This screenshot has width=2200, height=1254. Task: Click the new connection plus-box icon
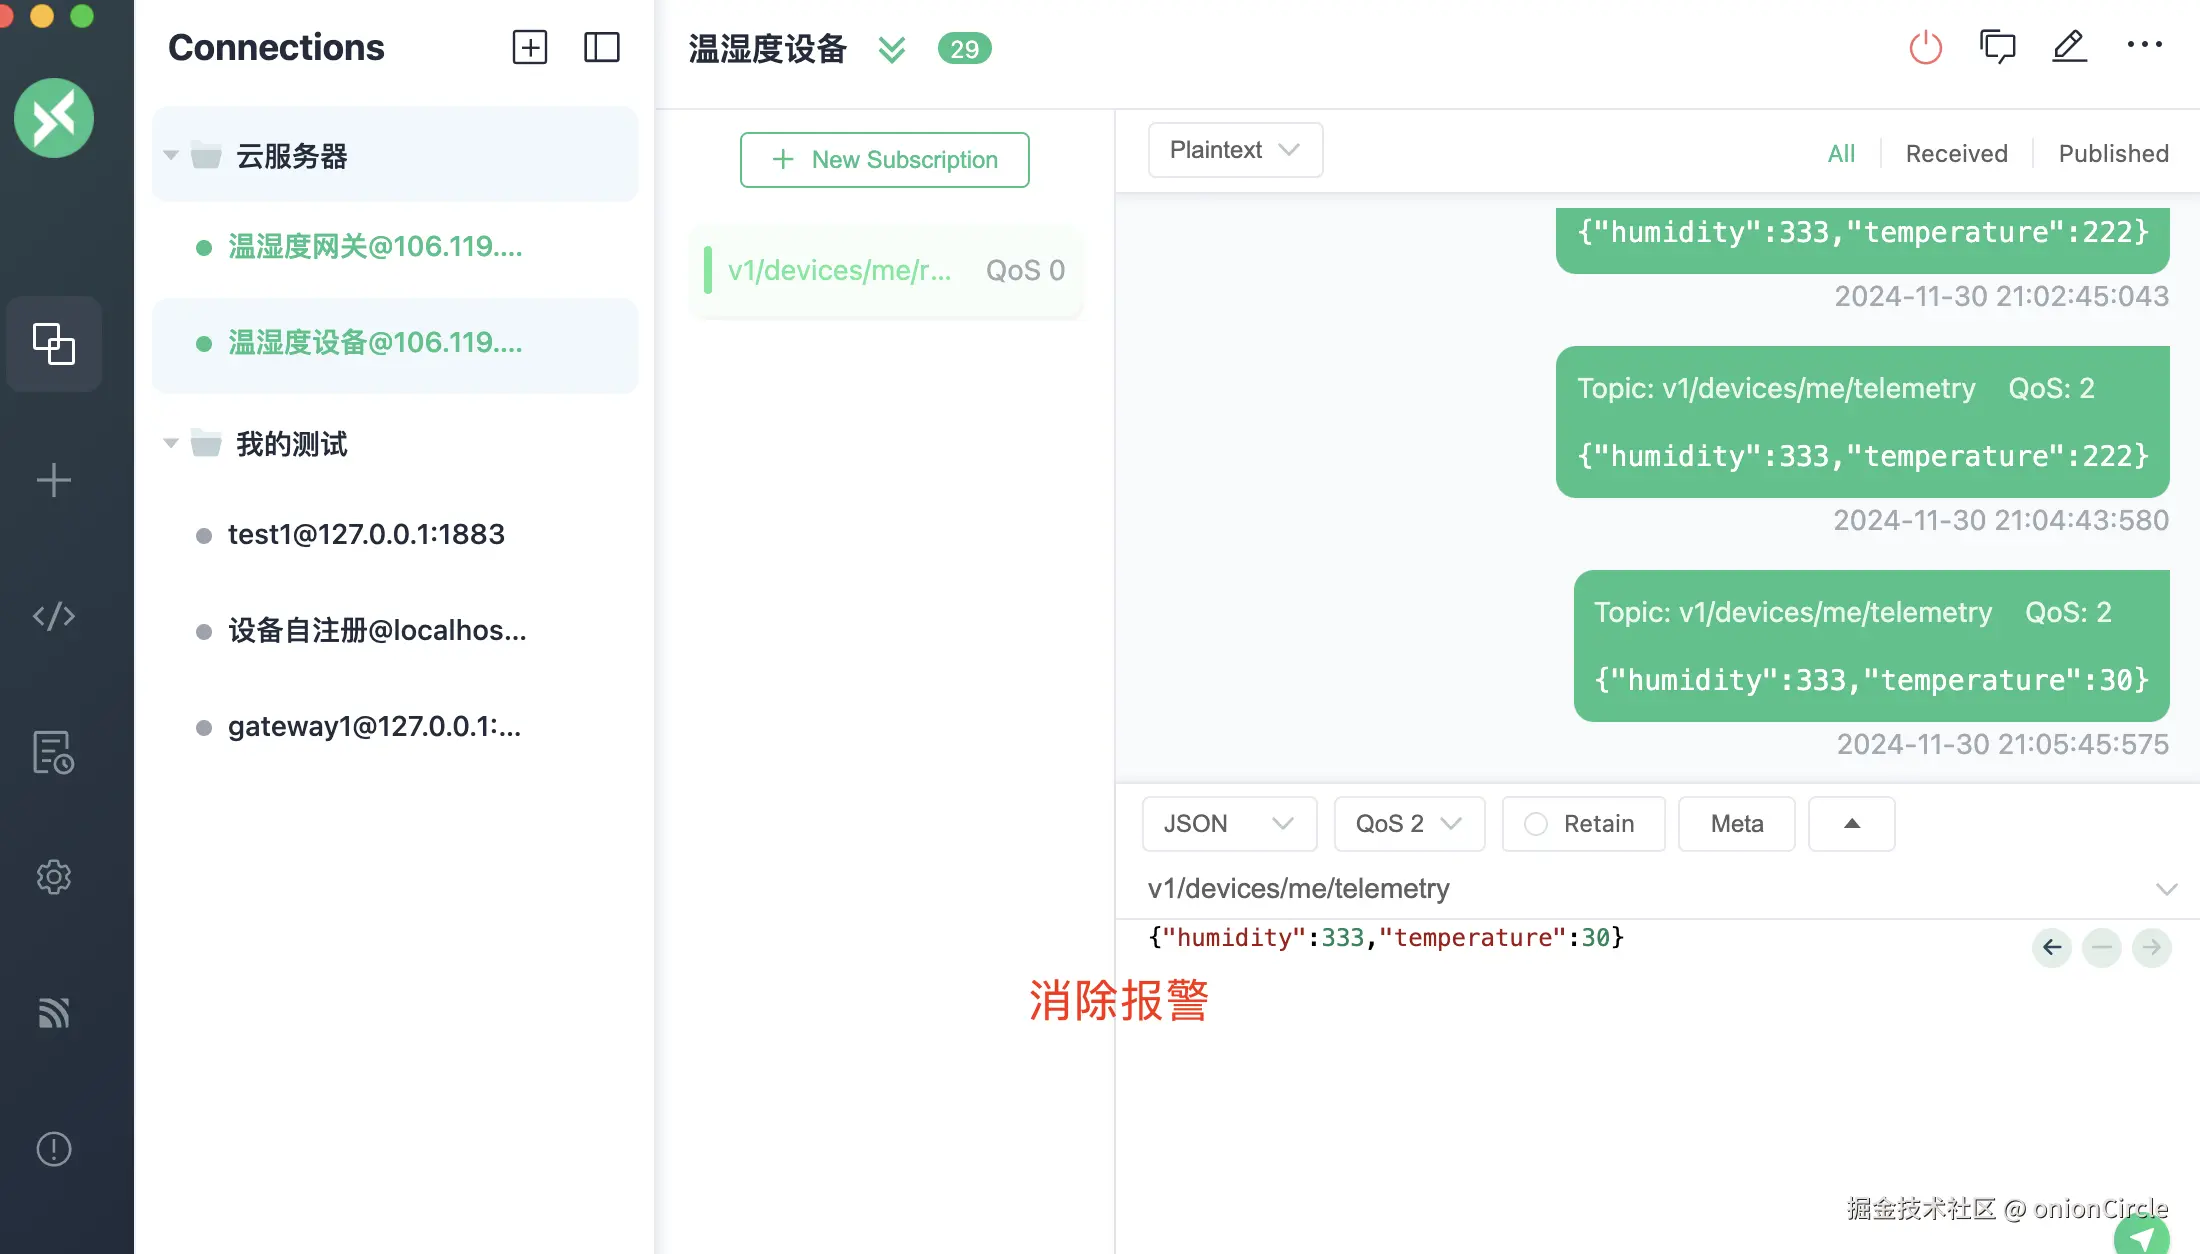tap(529, 47)
